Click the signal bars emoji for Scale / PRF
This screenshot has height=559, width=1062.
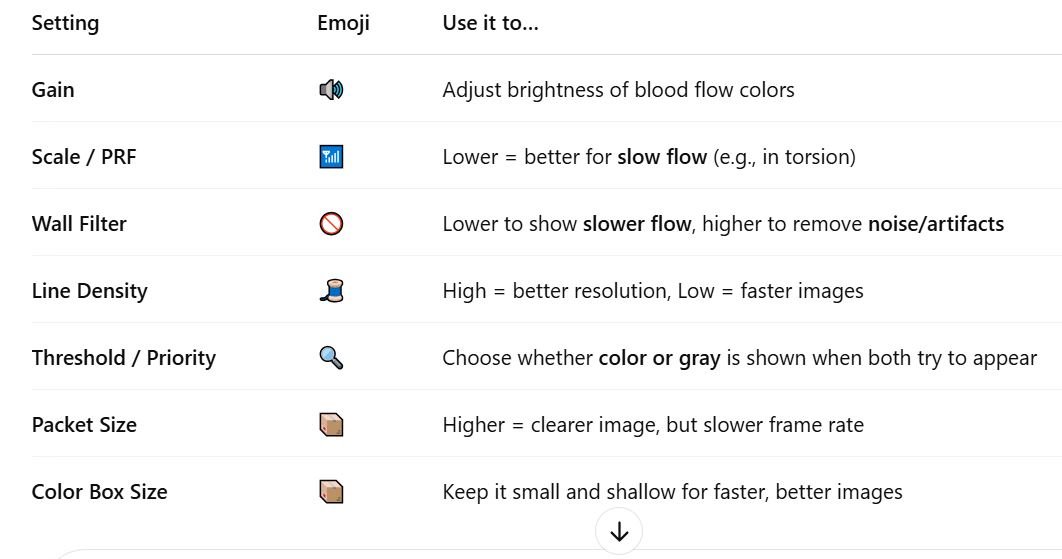(x=331, y=157)
